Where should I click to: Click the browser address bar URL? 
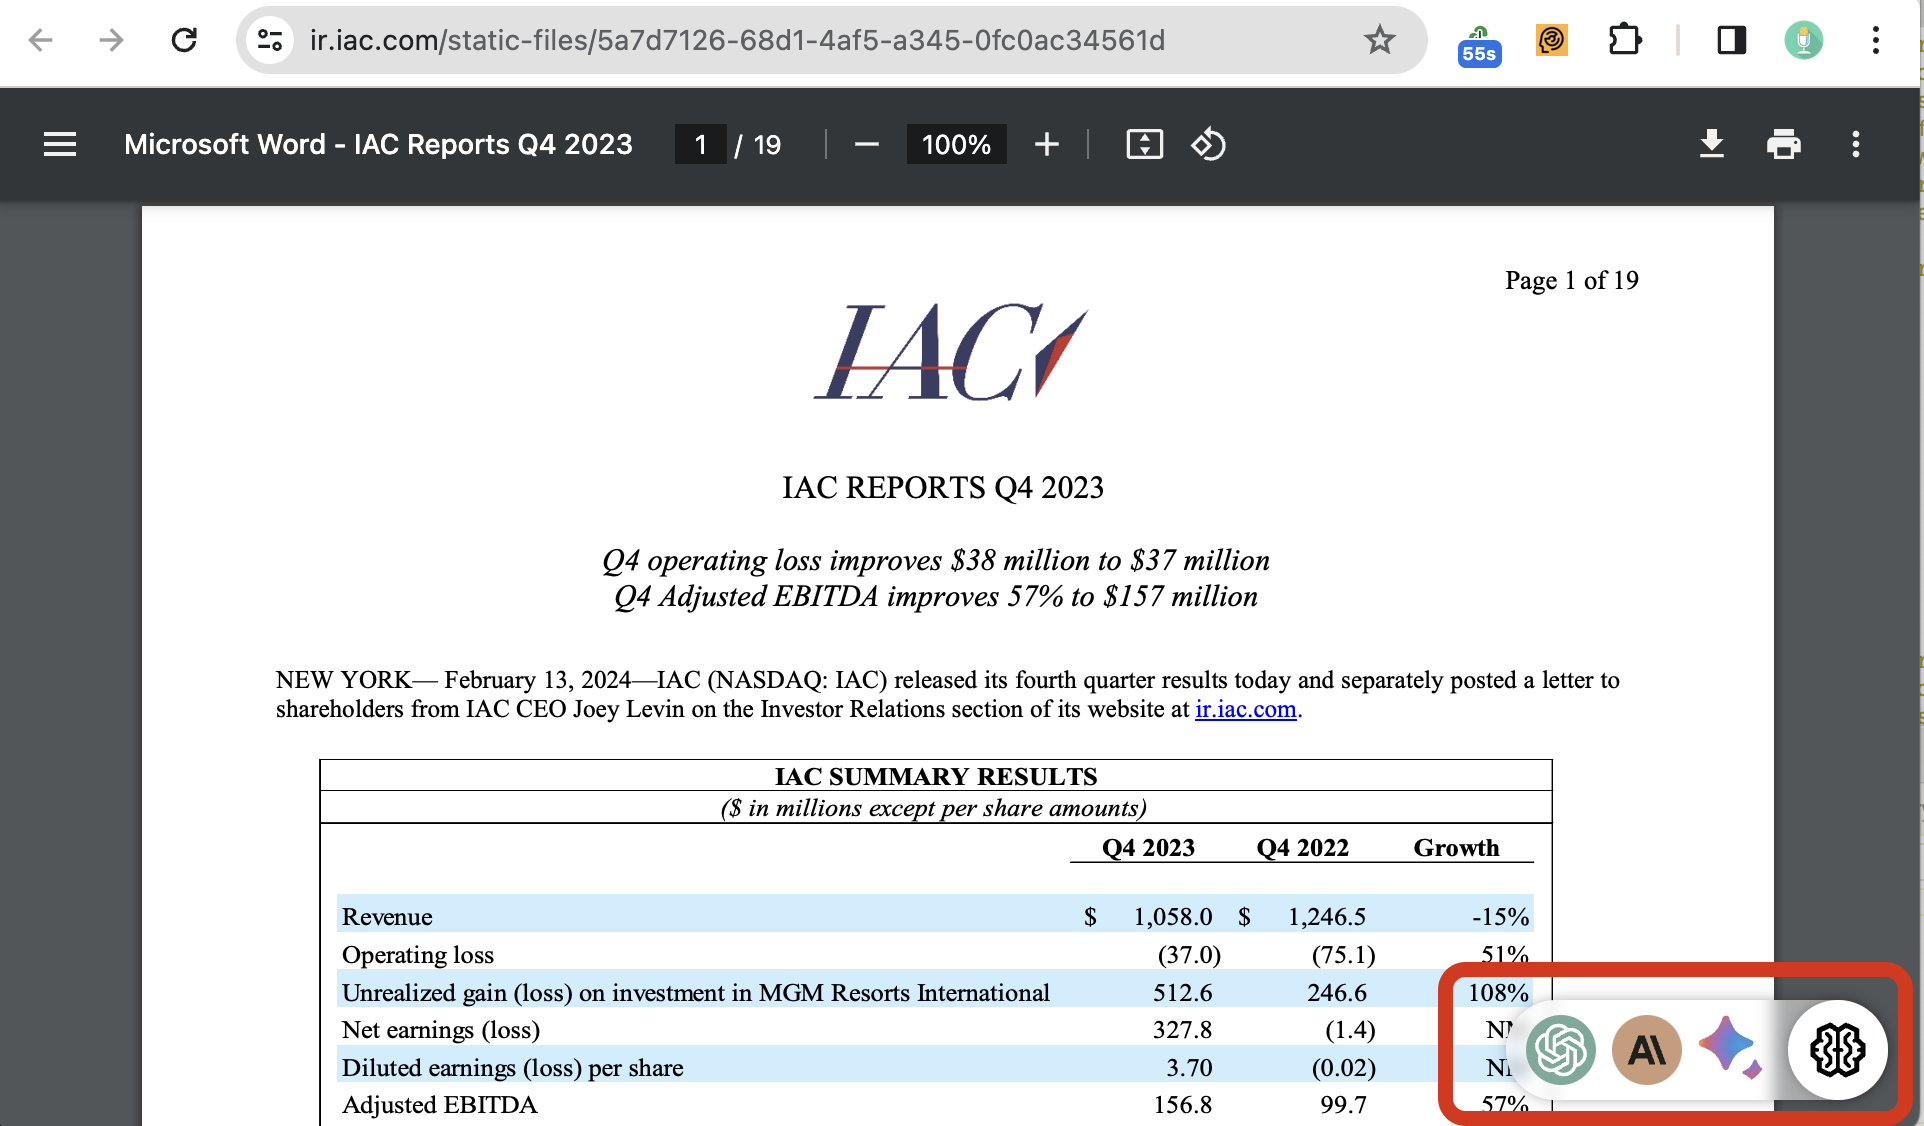pyautogui.click(x=737, y=40)
